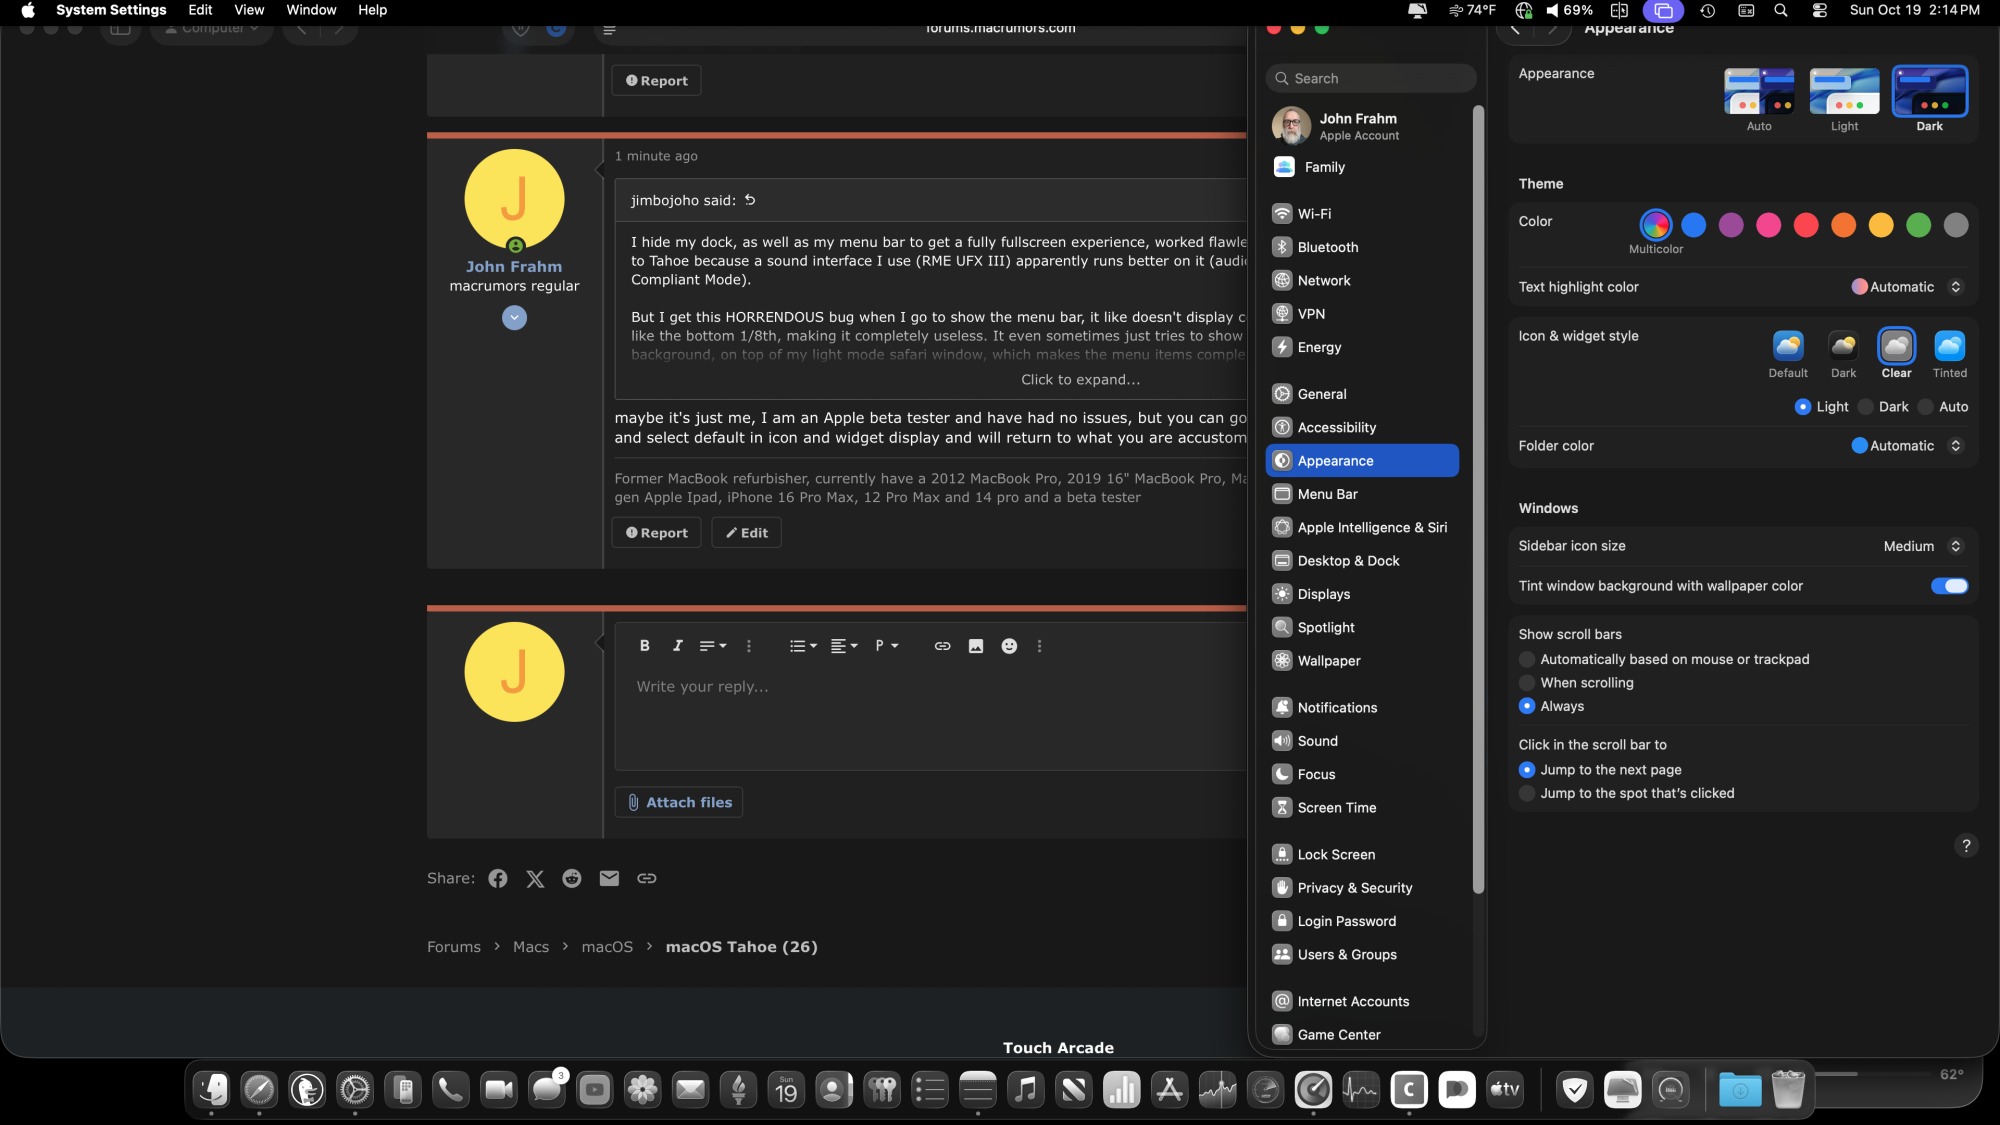Click the Edit button under the post

coord(746,533)
